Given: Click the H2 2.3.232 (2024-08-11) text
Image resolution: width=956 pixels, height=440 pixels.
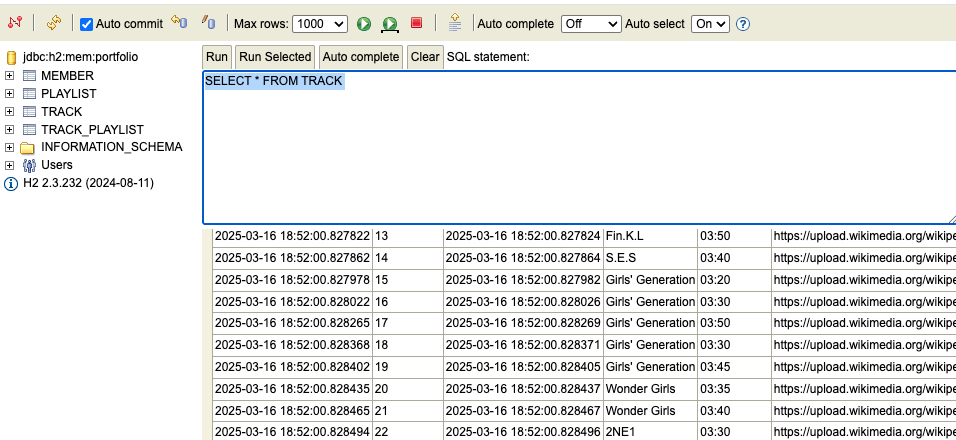Looking at the screenshot, I should click(88, 183).
